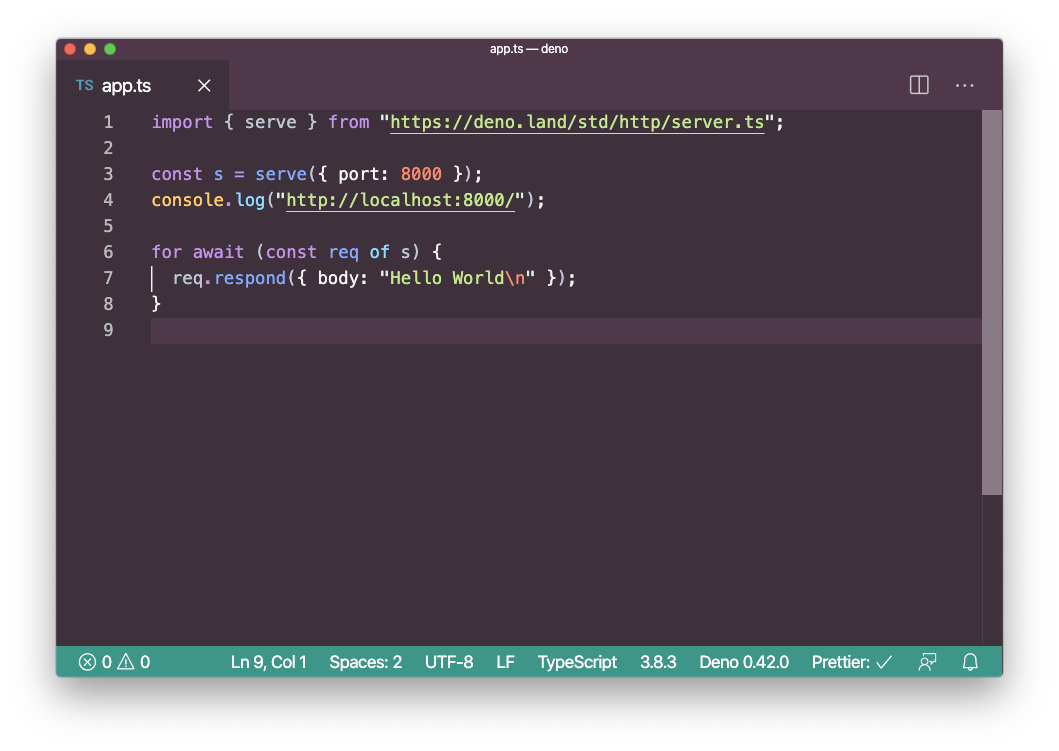Click the errors count icon in status bar
The image size is (1059, 751).
88,662
